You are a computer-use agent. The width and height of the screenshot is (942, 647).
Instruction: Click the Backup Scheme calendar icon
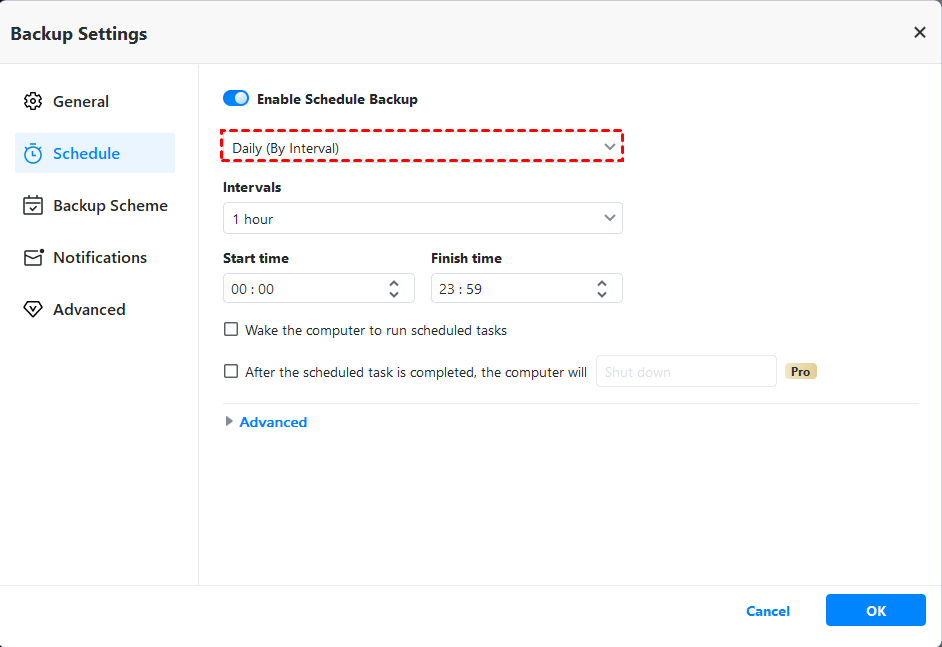click(x=33, y=205)
